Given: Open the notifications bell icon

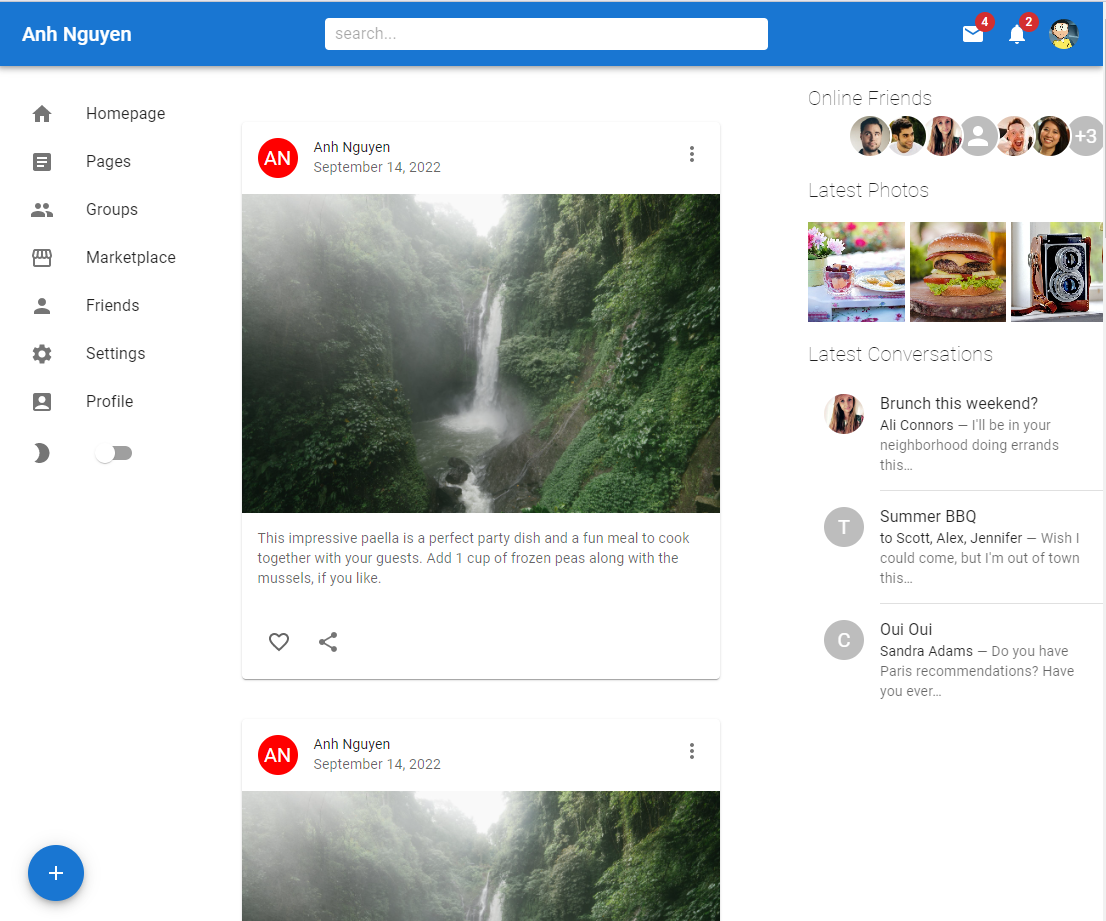Looking at the screenshot, I should [1017, 34].
